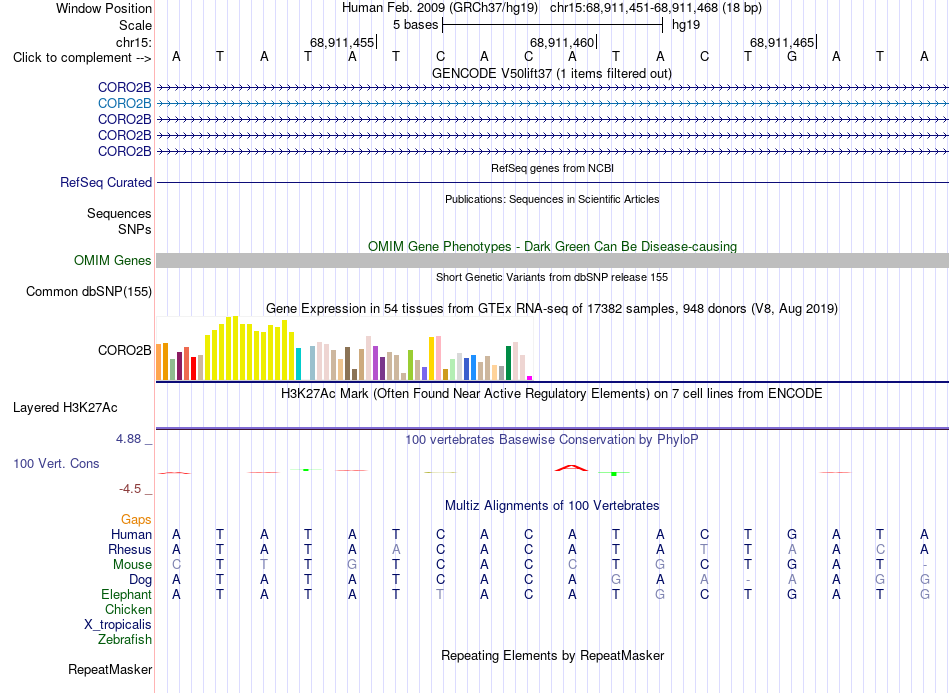Click the cyan bar in GTEx chart
The width and height of the screenshot is (950, 693).
(x=298, y=364)
